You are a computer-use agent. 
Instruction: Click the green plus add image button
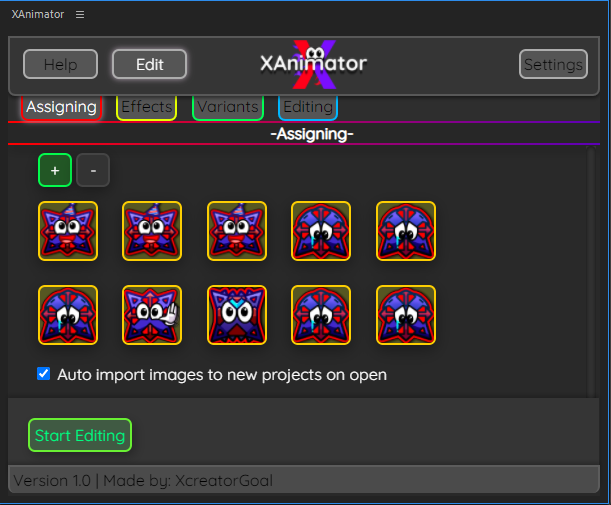[54, 171]
